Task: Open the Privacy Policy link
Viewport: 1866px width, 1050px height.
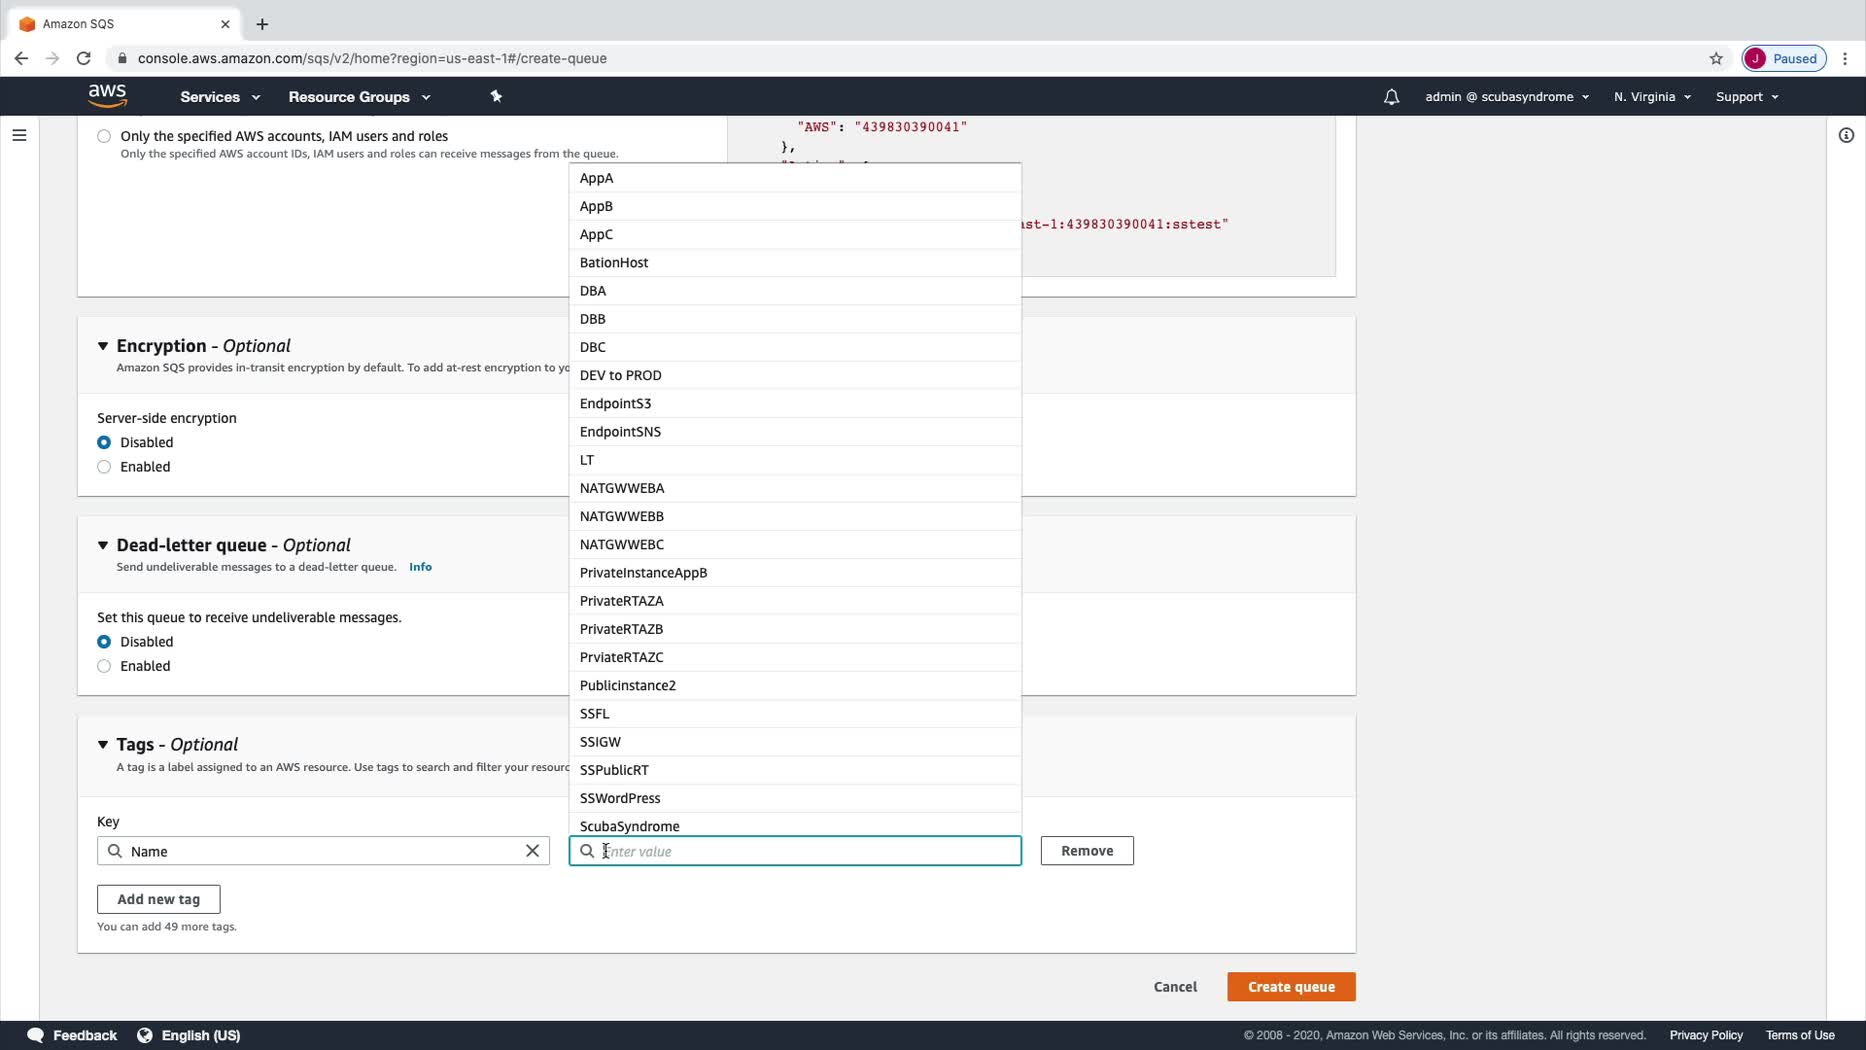Action: 1706,1035
